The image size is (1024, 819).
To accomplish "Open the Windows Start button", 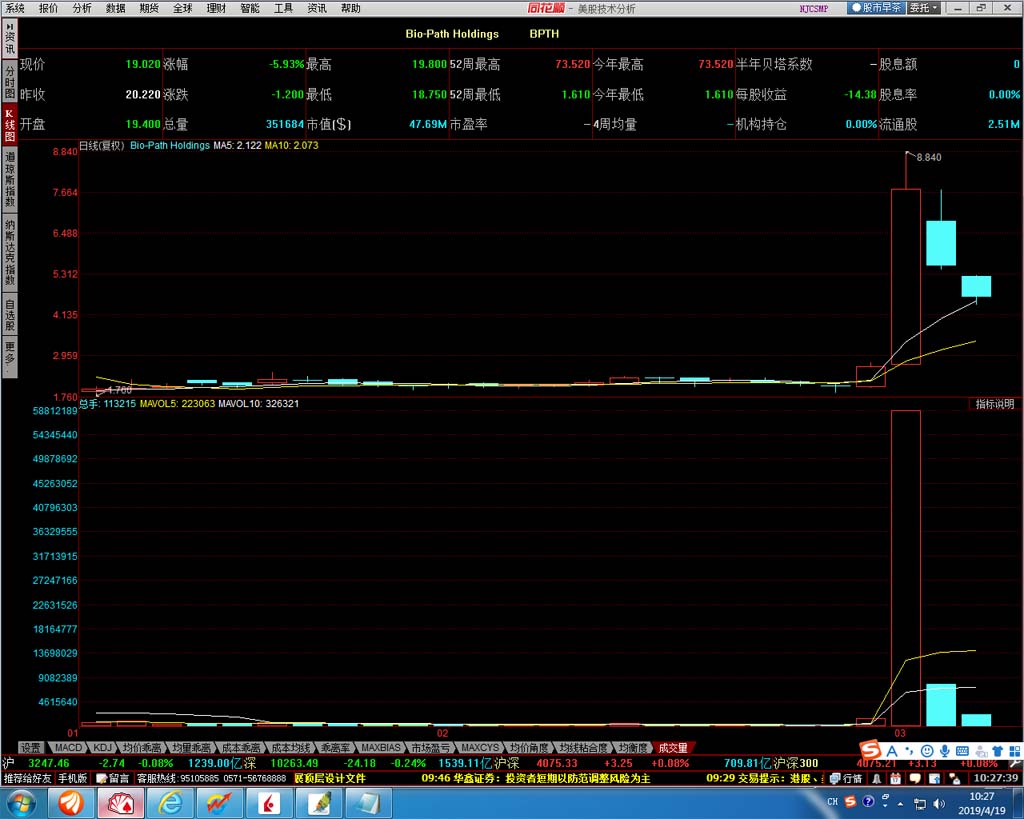I will (20, 803).
